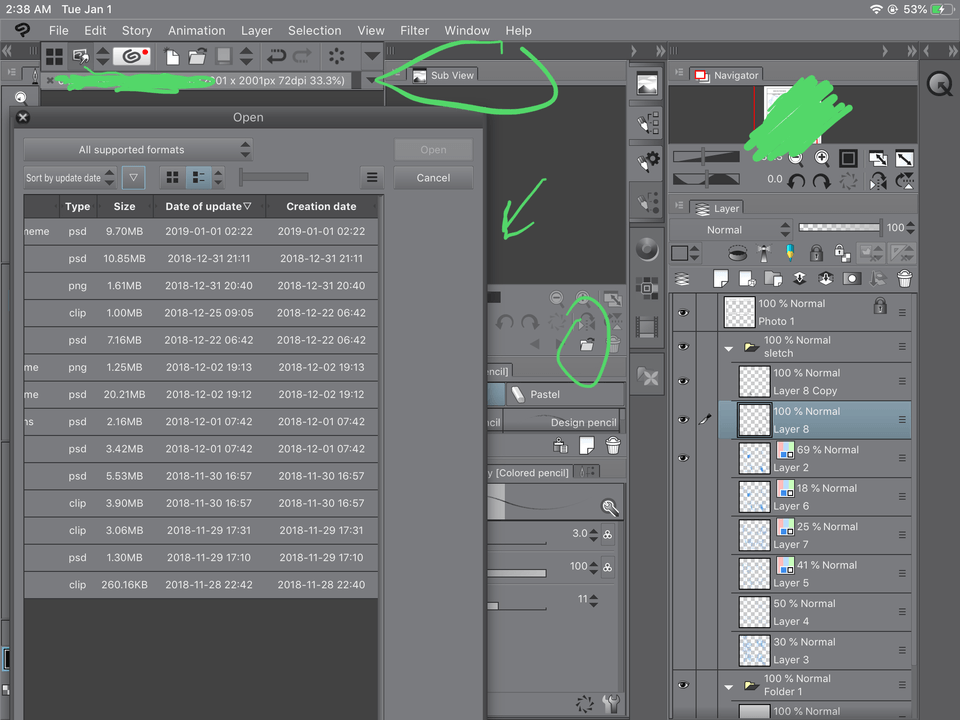Open dialog hamburger menu button

pyautogui.click(x=372, y=178)
